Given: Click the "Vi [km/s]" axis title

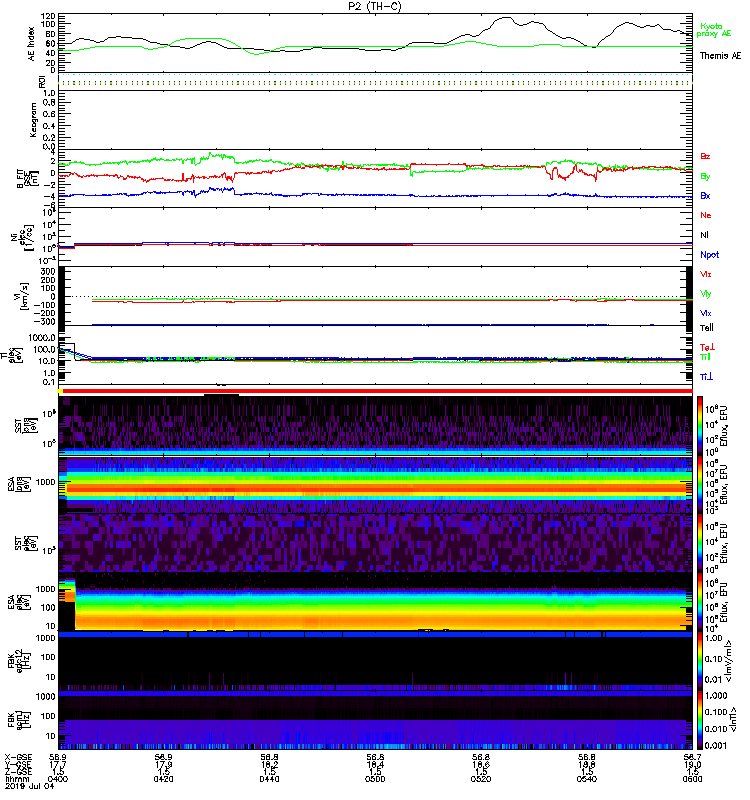Looking at the screenshot, I should pyautogui.click(x=23, y=296).
